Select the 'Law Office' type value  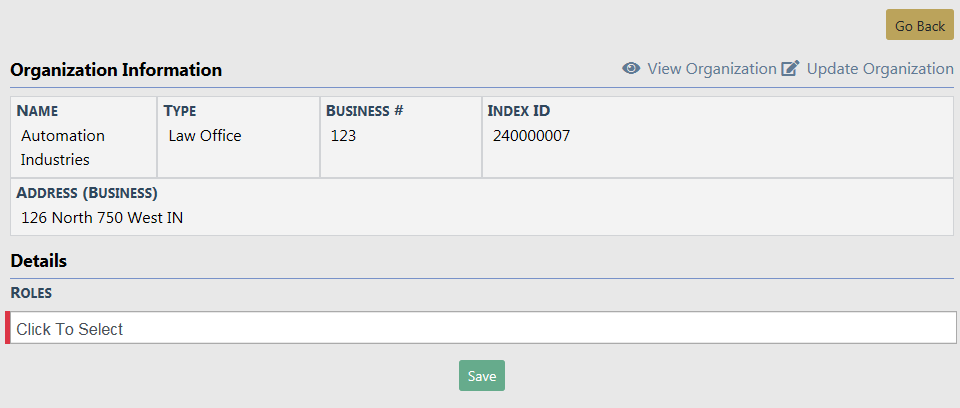pyautogui.click(x=205, y=136)
